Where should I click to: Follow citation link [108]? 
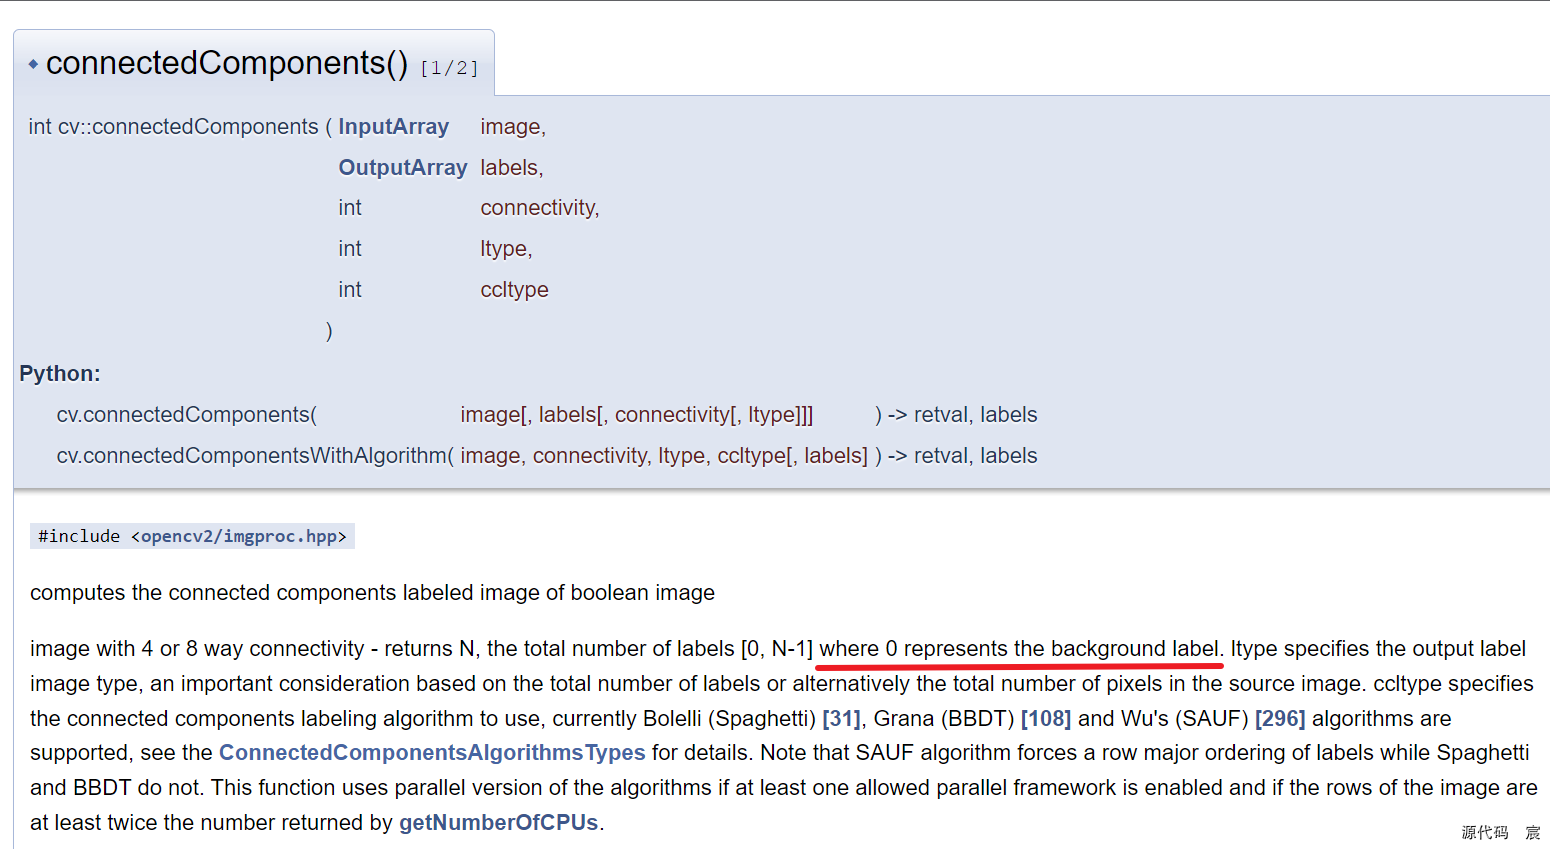[x=1045, y=718]
